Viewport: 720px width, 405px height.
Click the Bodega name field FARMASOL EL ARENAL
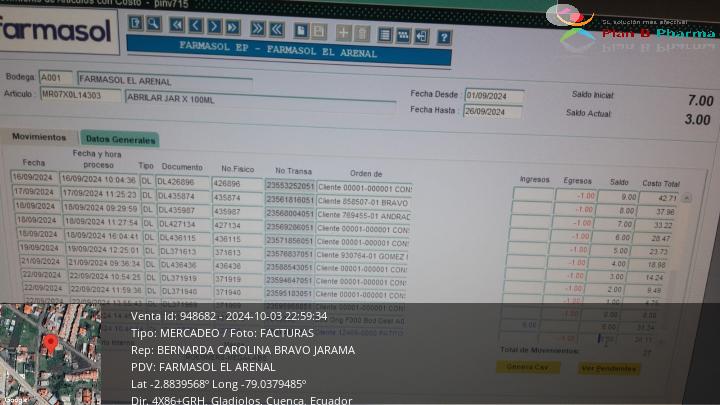coord(165,81)
